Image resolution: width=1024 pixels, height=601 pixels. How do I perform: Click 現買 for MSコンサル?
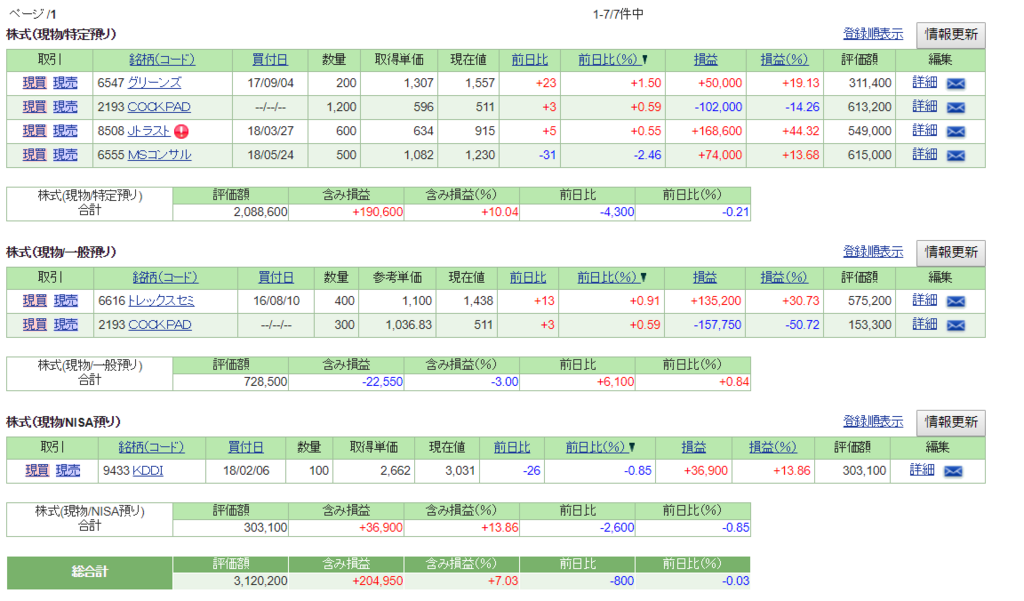tap(35, 155)
